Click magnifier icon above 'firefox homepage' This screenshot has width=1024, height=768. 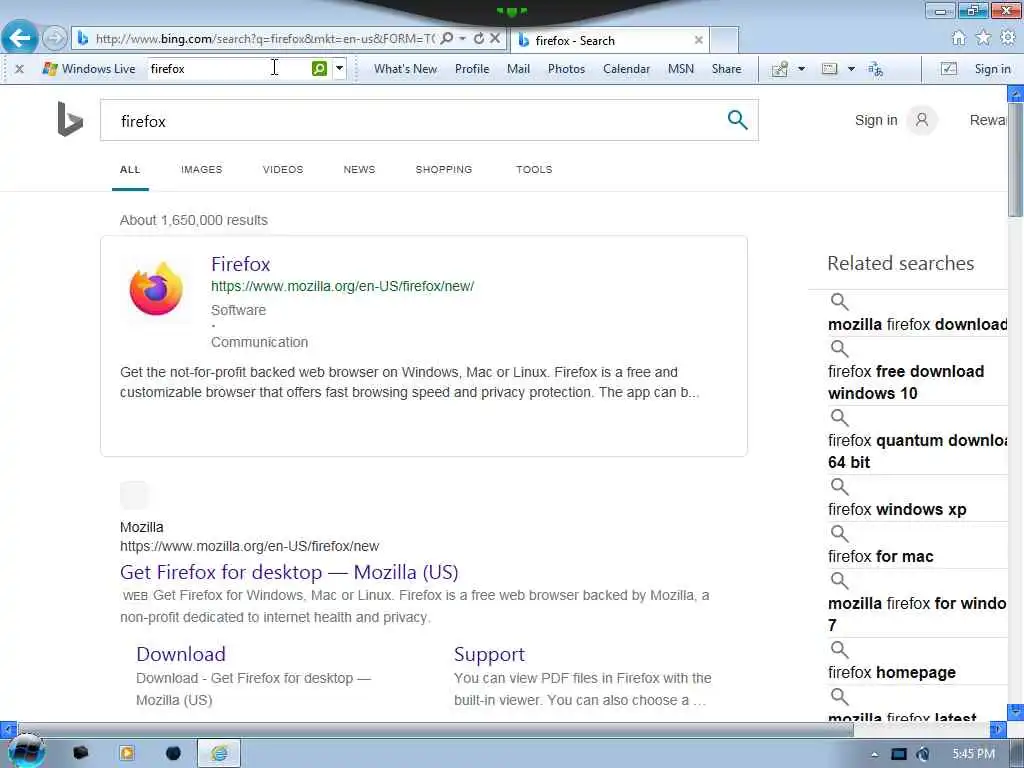(839, 650)
